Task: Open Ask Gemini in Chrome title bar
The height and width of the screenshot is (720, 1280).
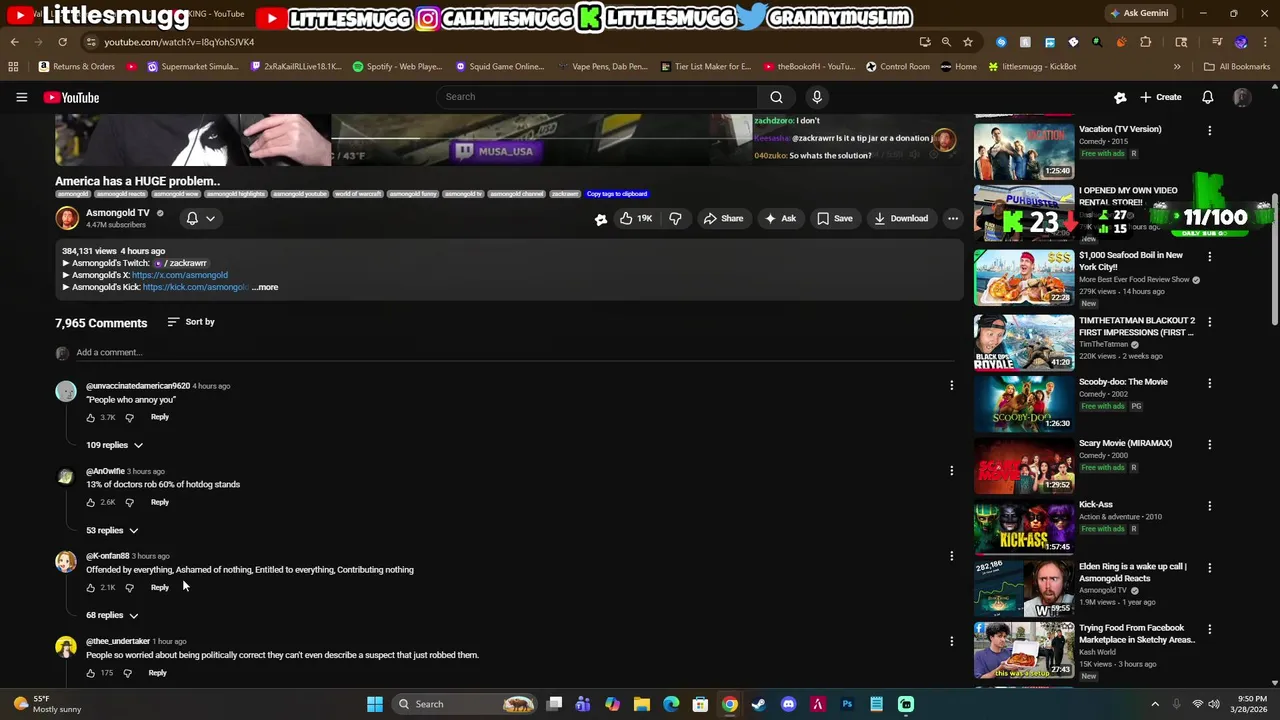Action: tap(1138, 13)
